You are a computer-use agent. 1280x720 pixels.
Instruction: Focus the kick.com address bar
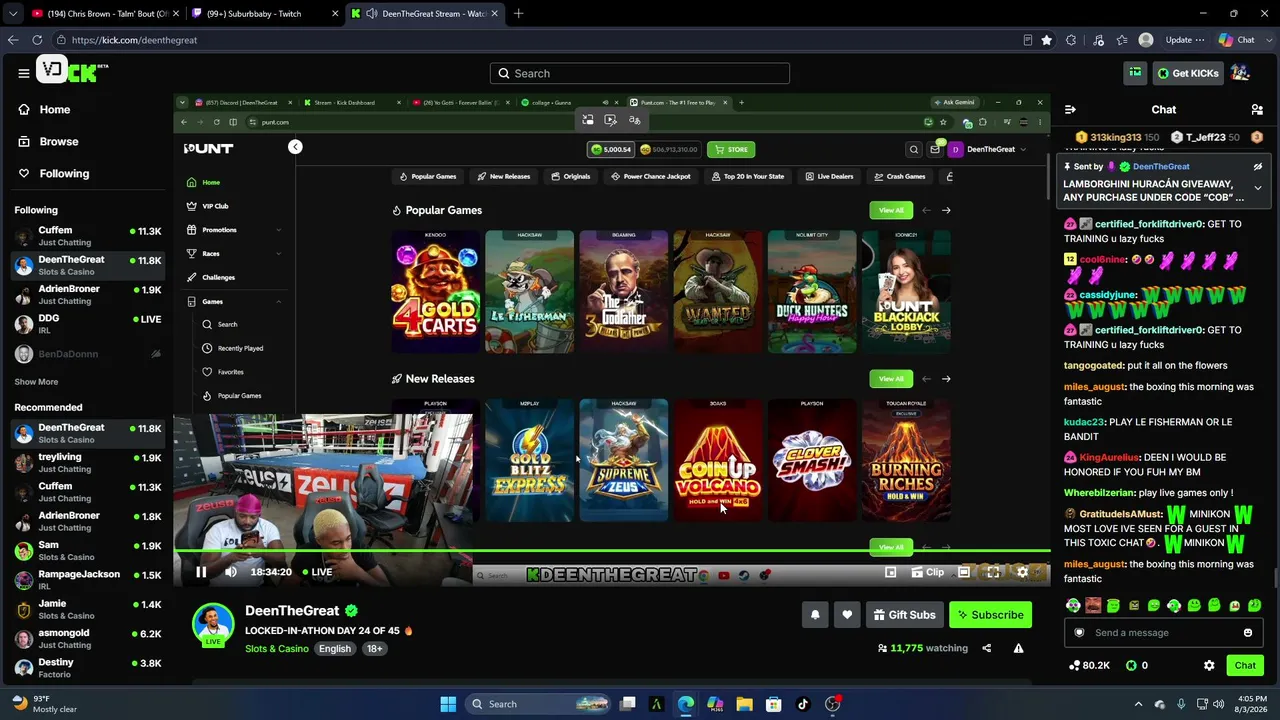point(540,40)
